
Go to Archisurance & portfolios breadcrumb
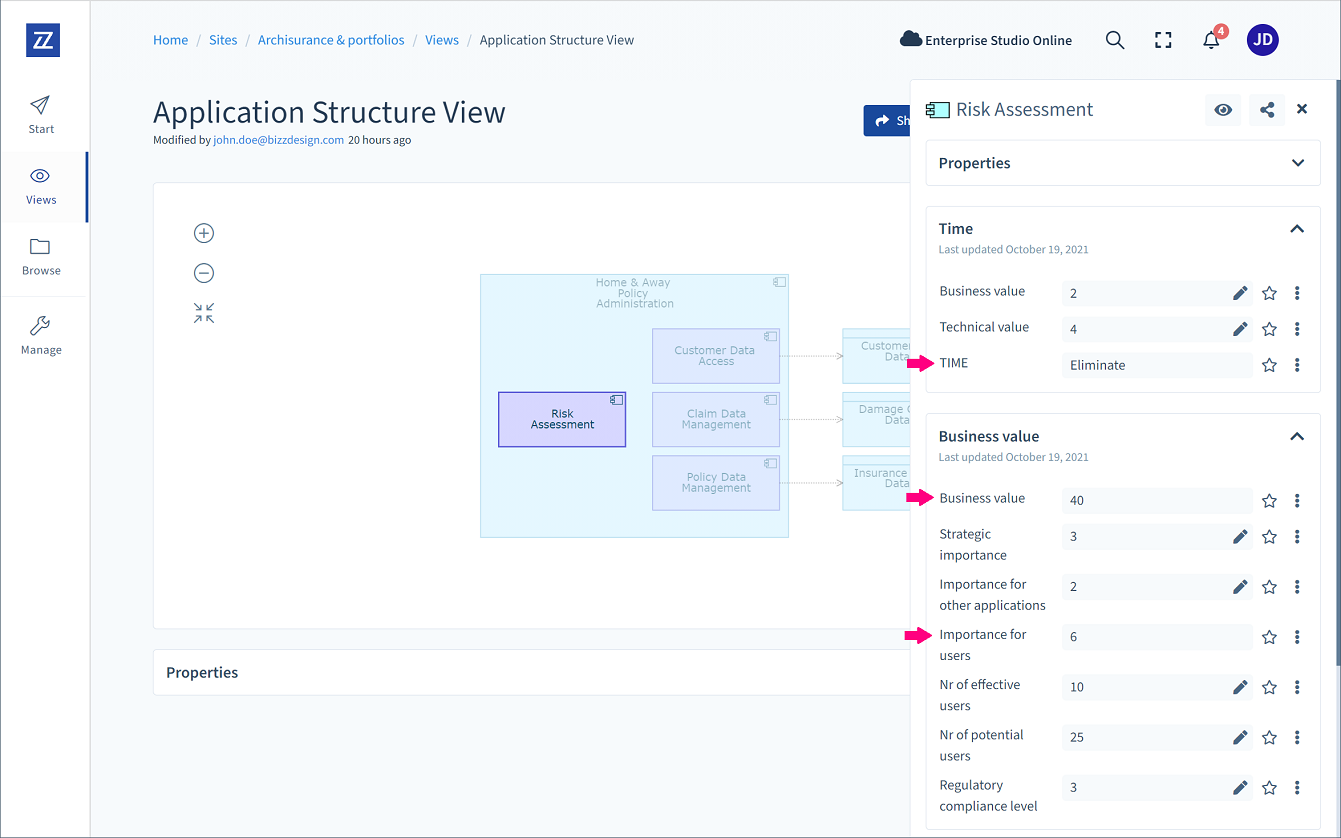click(331, 40)
